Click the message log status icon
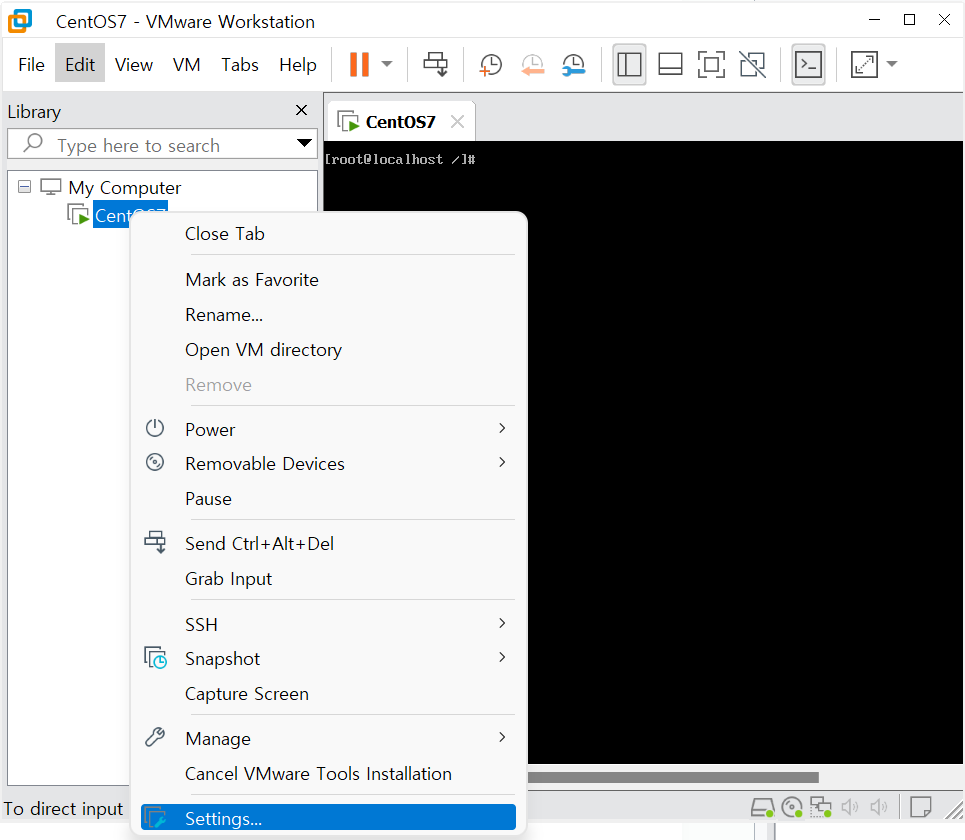Image resolution: width=965 pixels, height=840 pixels. tap(921, 807)
